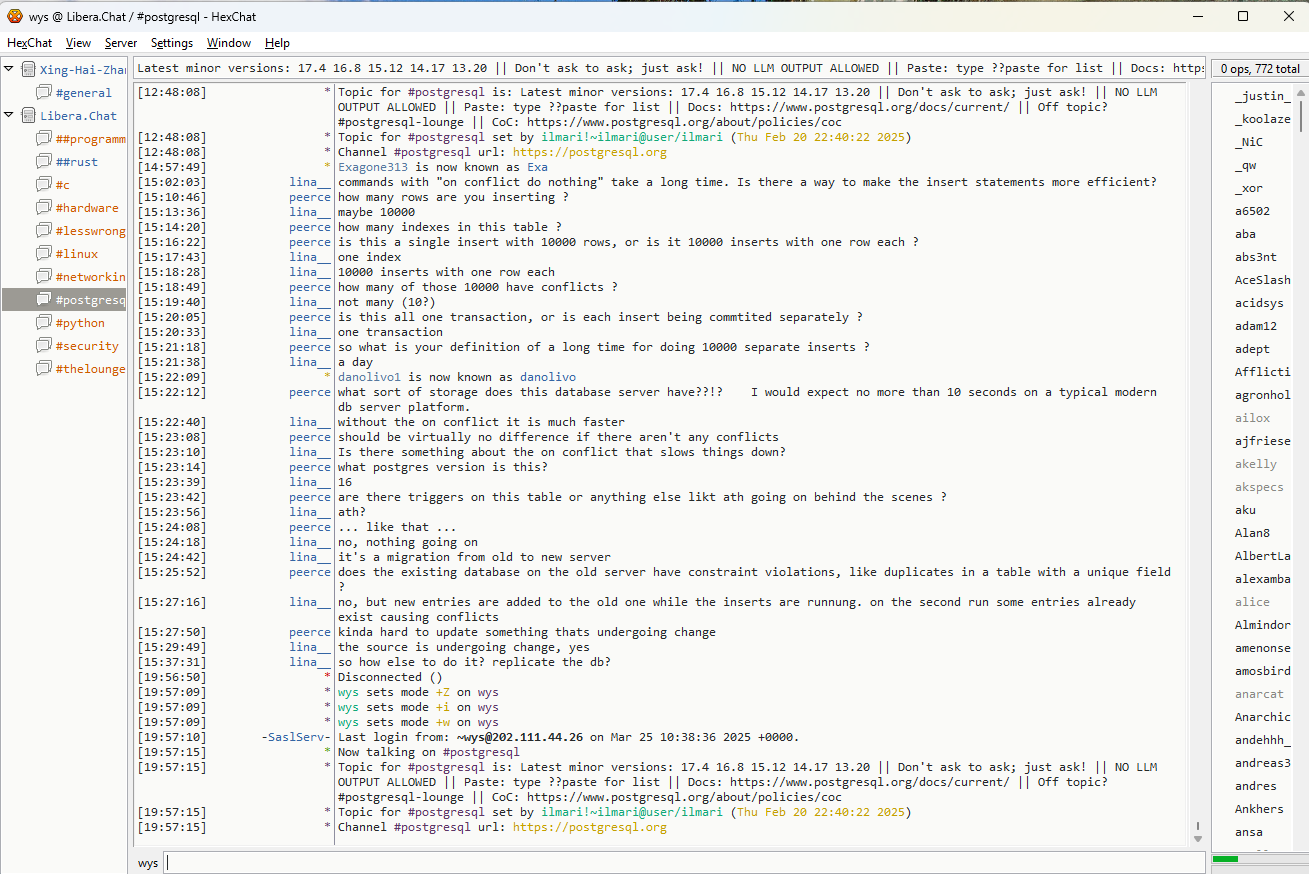1309x874 pixels.
Task: Click the Libera.Chat server network icon
Action: (x=28, y=116)
